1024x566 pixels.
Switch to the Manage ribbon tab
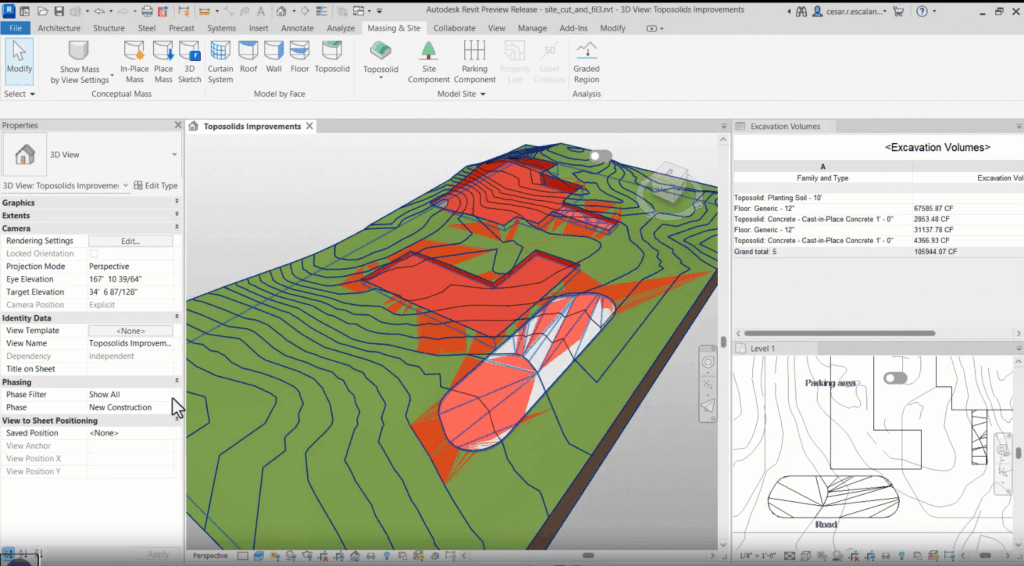pyautogui.click(x=532, y=28)
